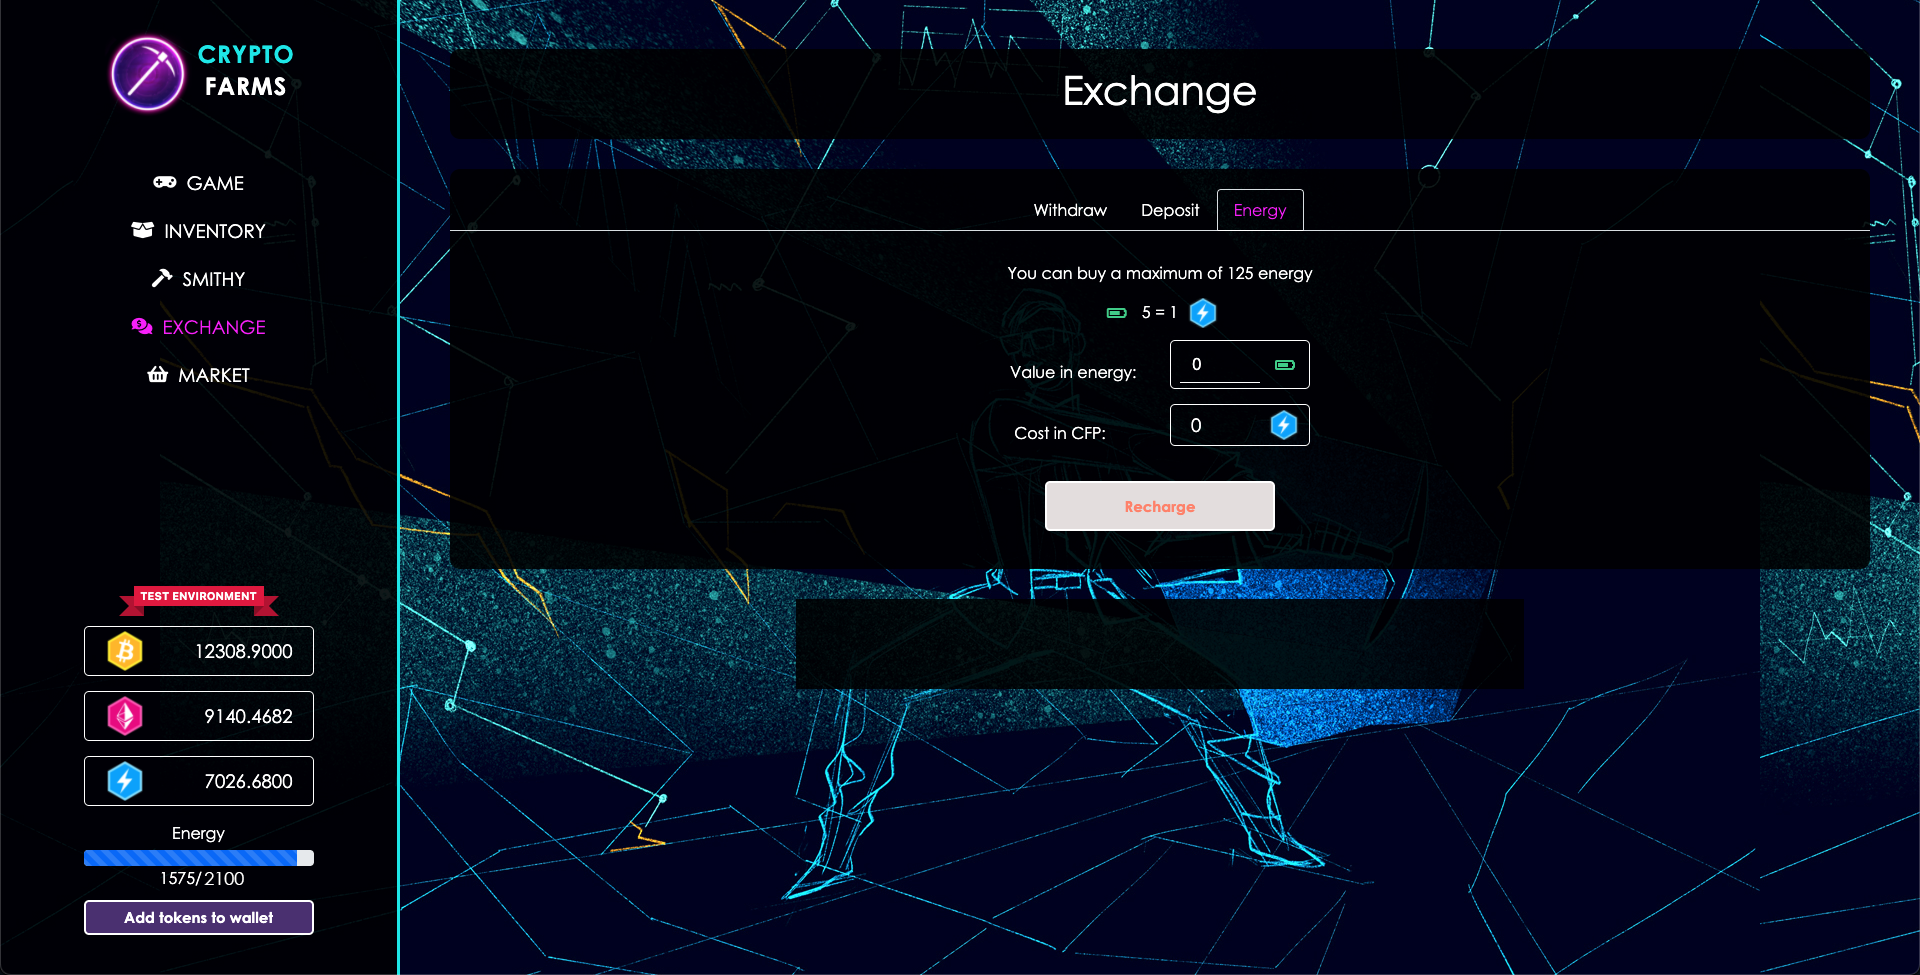Image resolution: width=1920 pixels, height=975 pixels.
Task: Click the Recharge button
Action: (x=1160, y=506)
